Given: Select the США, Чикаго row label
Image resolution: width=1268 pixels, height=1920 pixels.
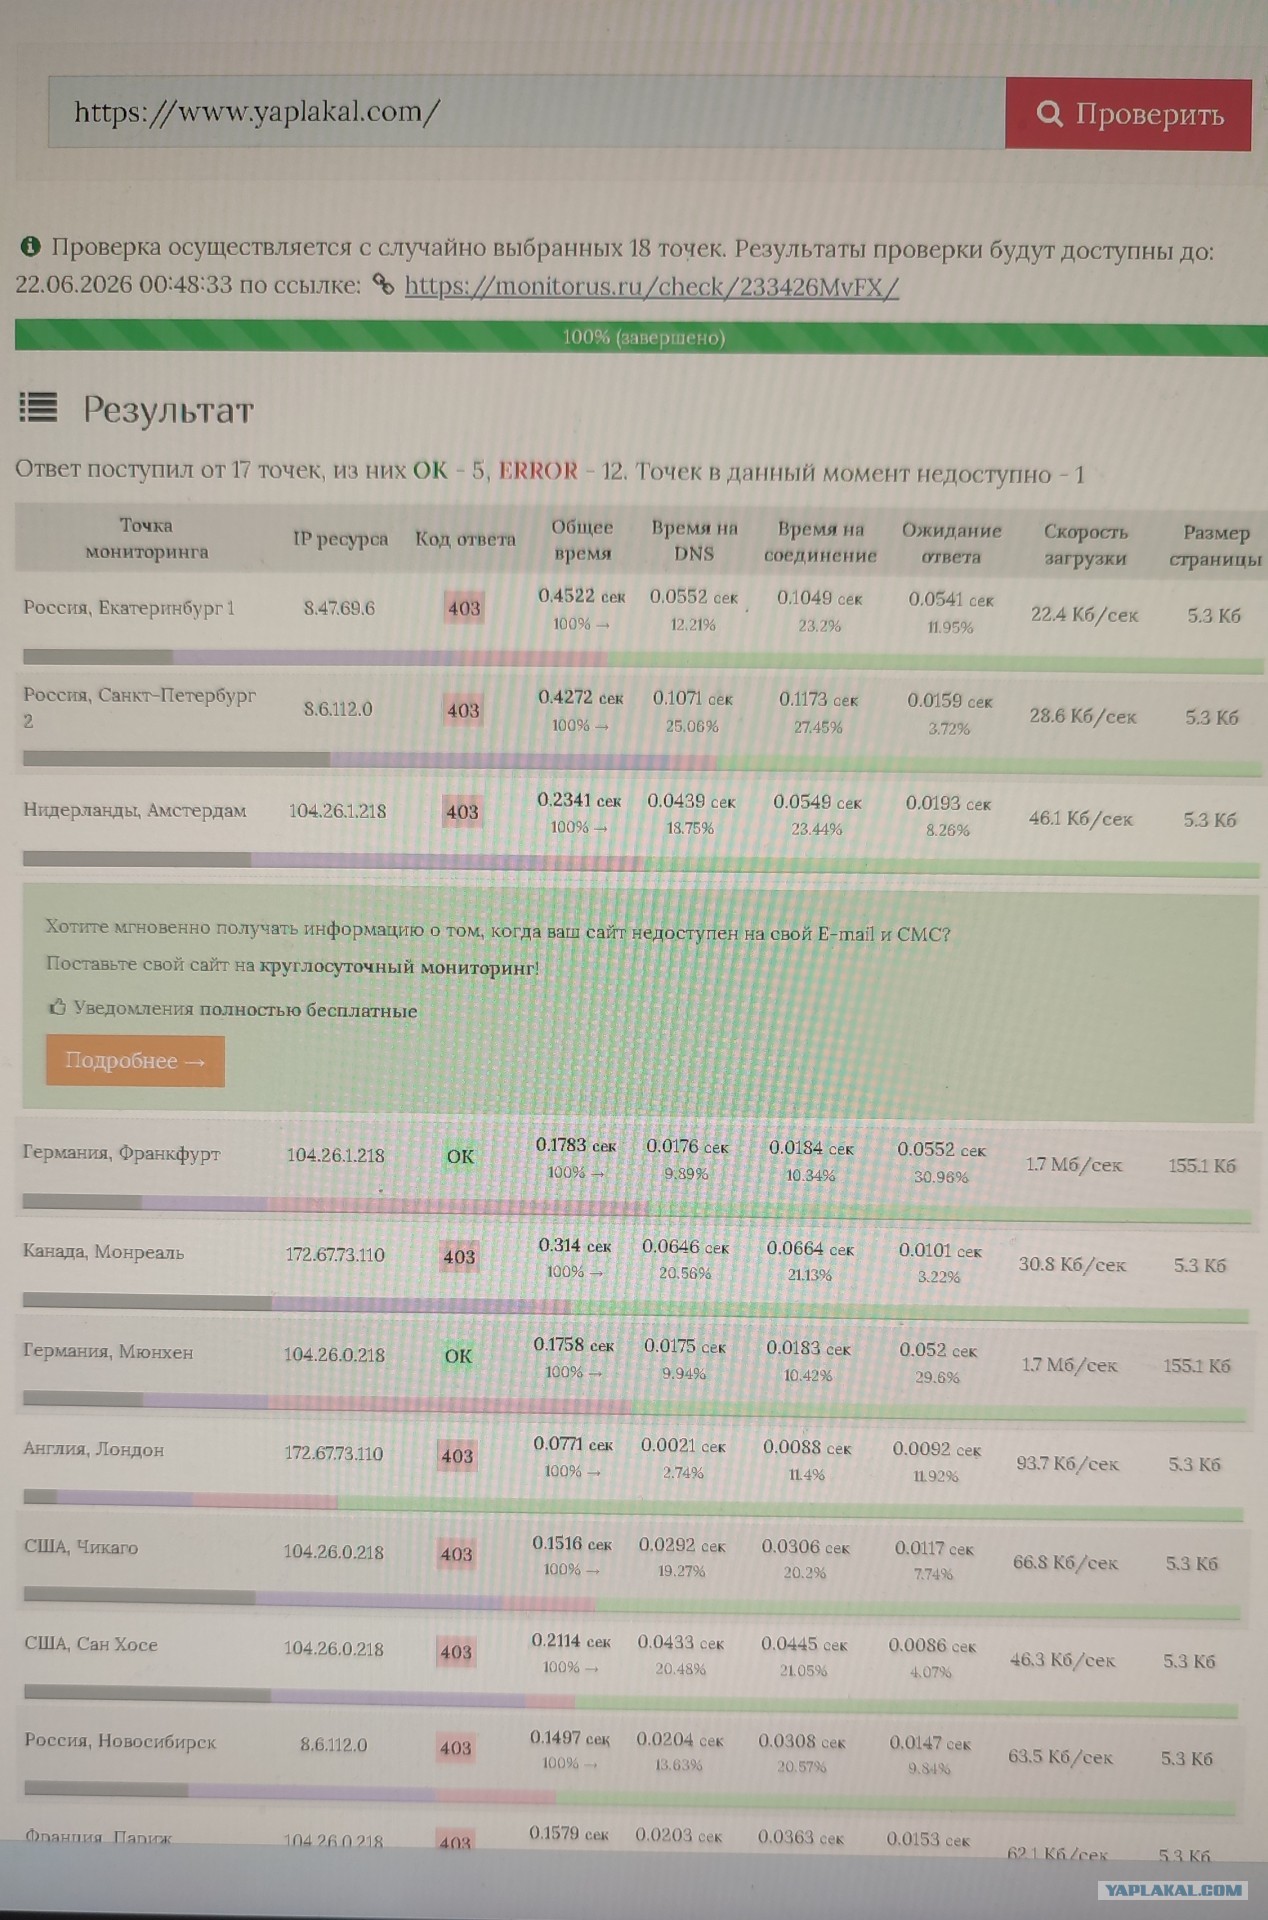Looking at the screenshot, I should point(81,1548).
